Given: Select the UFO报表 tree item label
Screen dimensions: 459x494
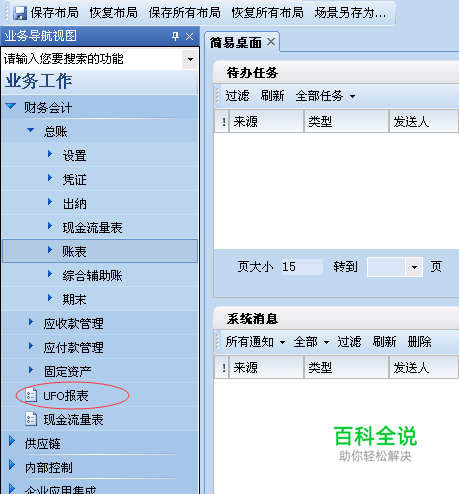Looking at the screenshot, I should [66, 396].
